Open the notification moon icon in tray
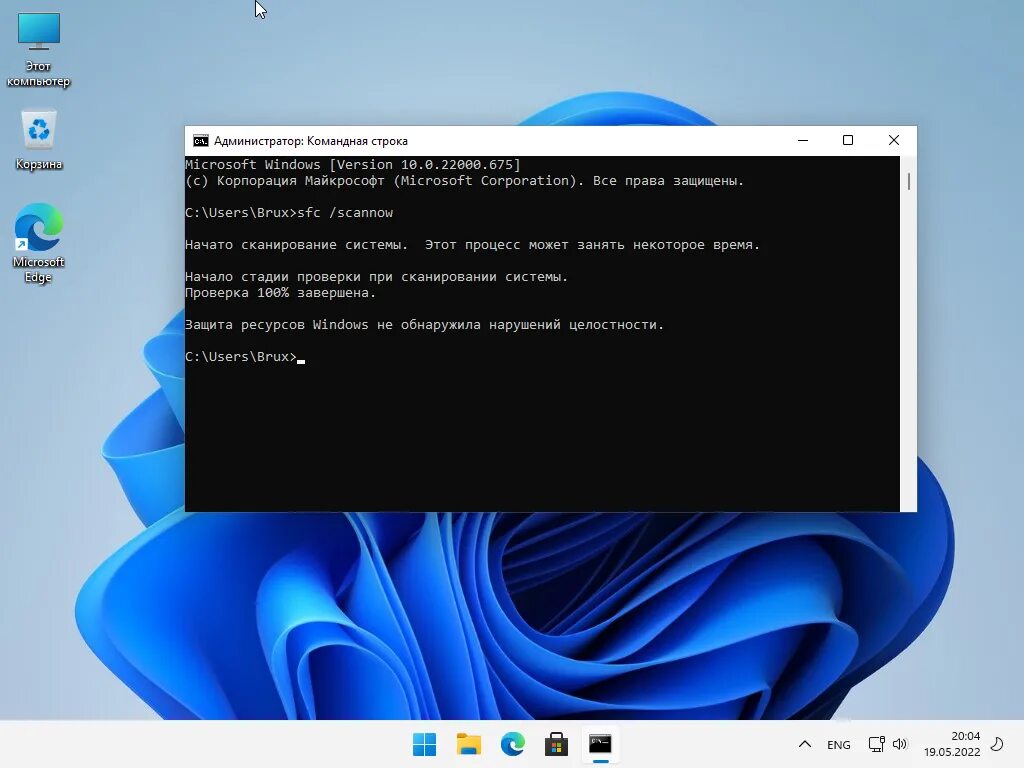The image size is (1024, 768). [997, 744]
